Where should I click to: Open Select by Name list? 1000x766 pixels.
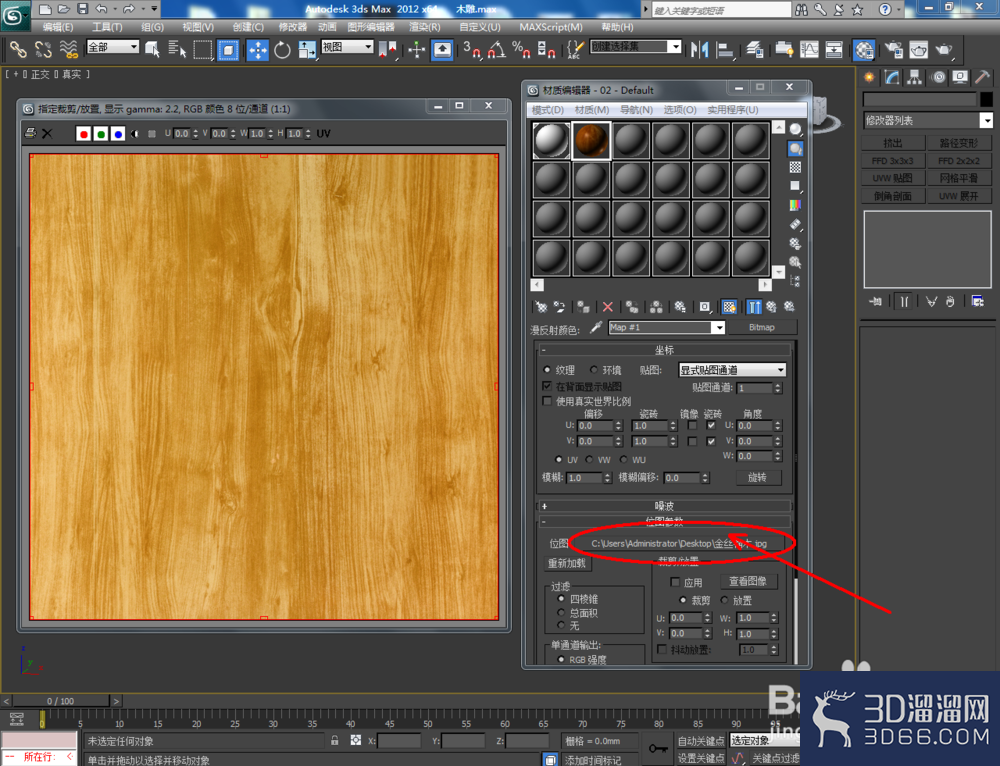(x=177, y=49)
